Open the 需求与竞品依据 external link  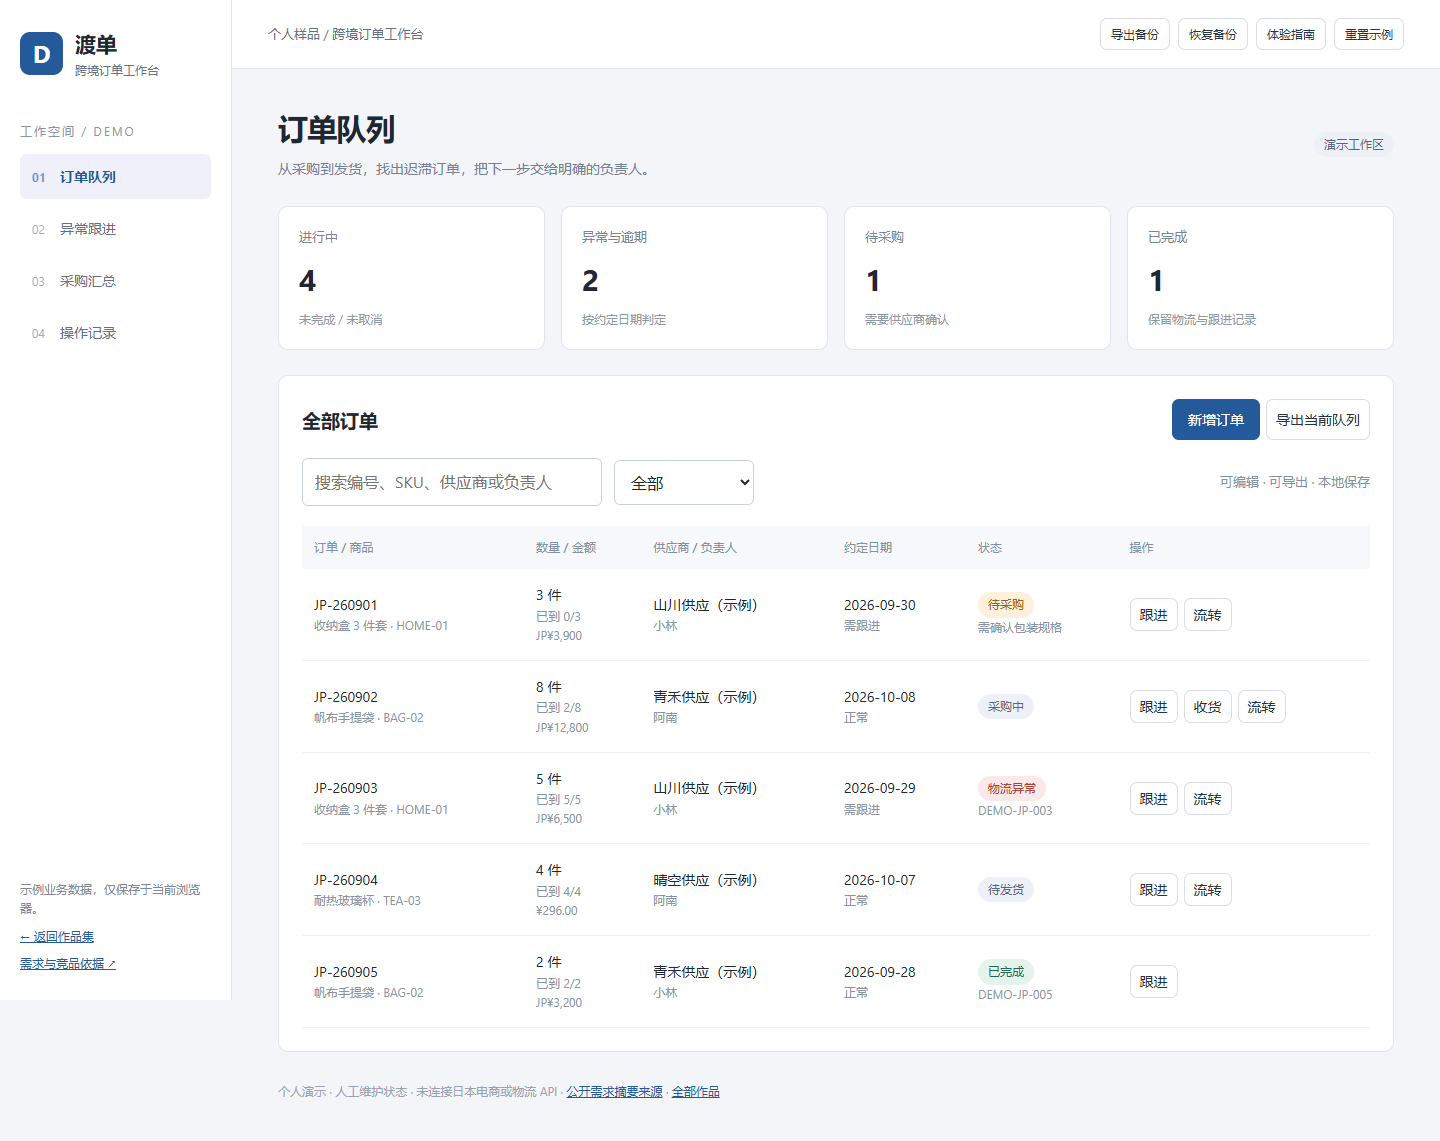(x=68, y=964)
